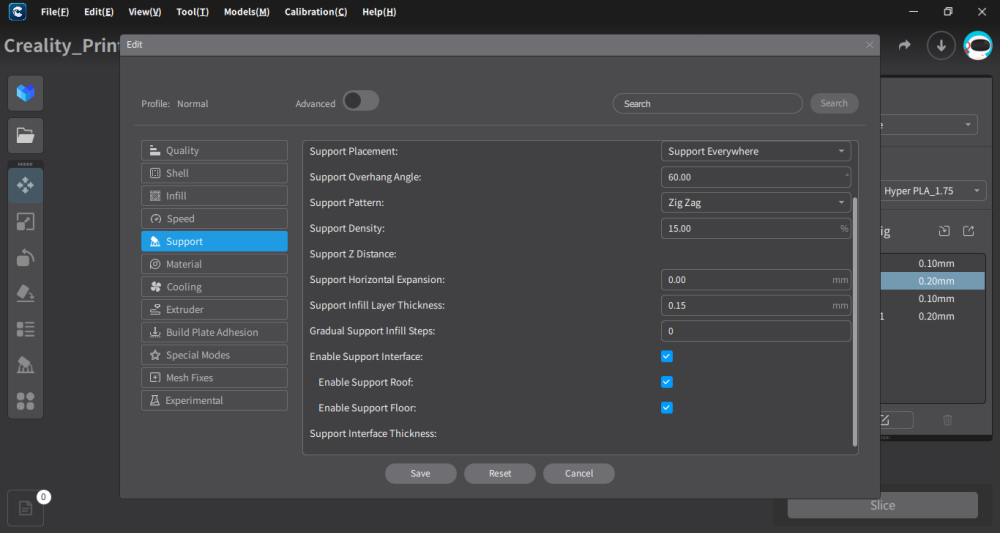Switch to the Cooling settings category
Screen dimensions: 1000x533
(x=214, y=287)
